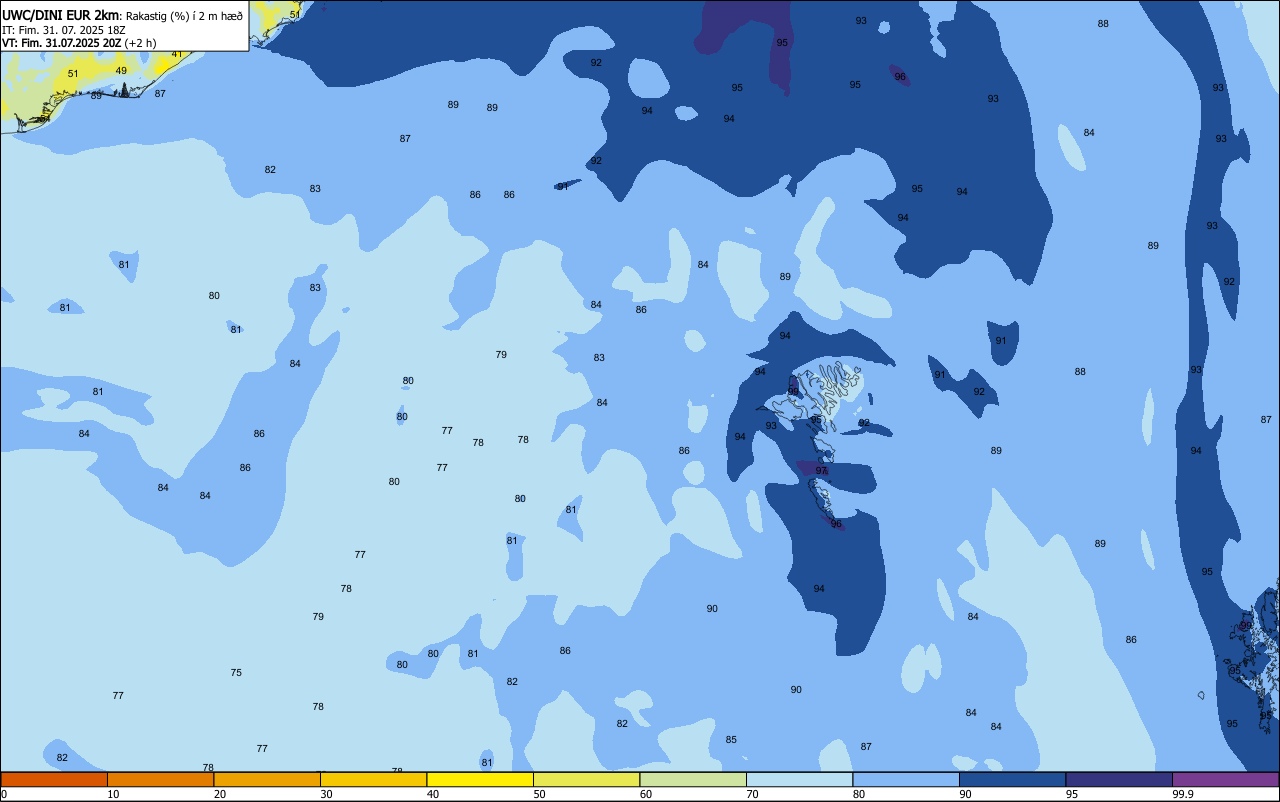The height and width of the screenshot is (802, 1280).
Task: Click the legend scale label '40'
Action: [x=433, y=794]
